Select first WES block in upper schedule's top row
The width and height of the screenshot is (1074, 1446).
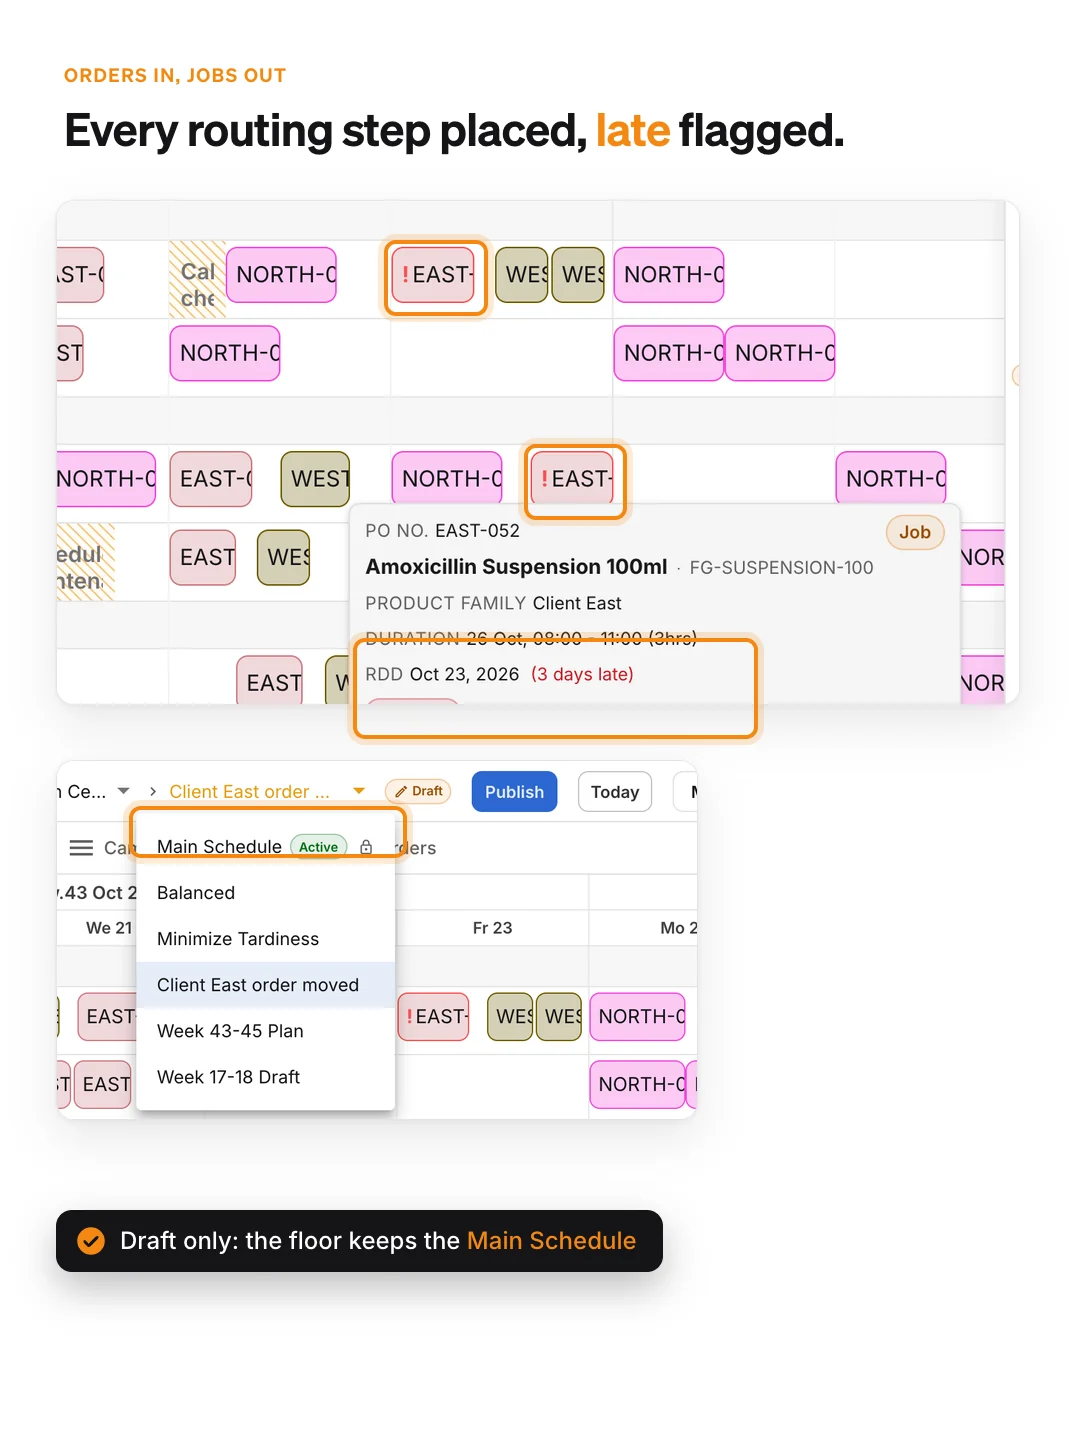click(x=522, y=275)
